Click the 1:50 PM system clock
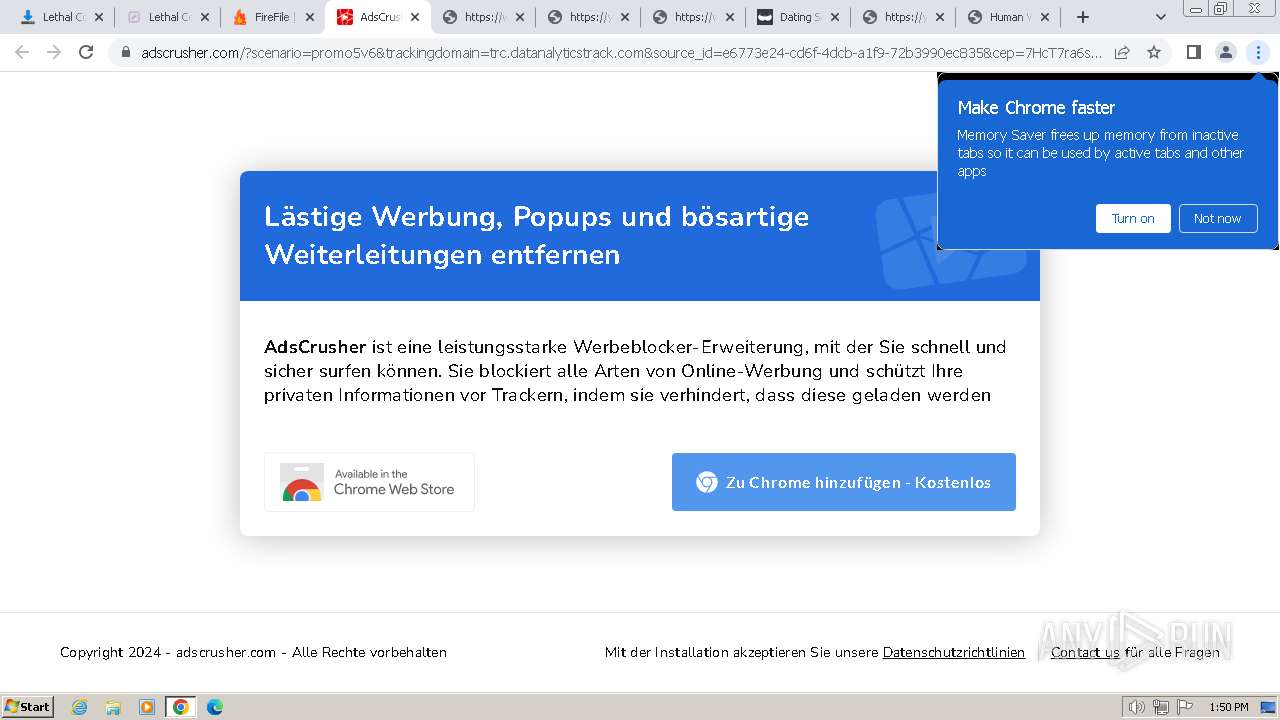 (1228, 707)
